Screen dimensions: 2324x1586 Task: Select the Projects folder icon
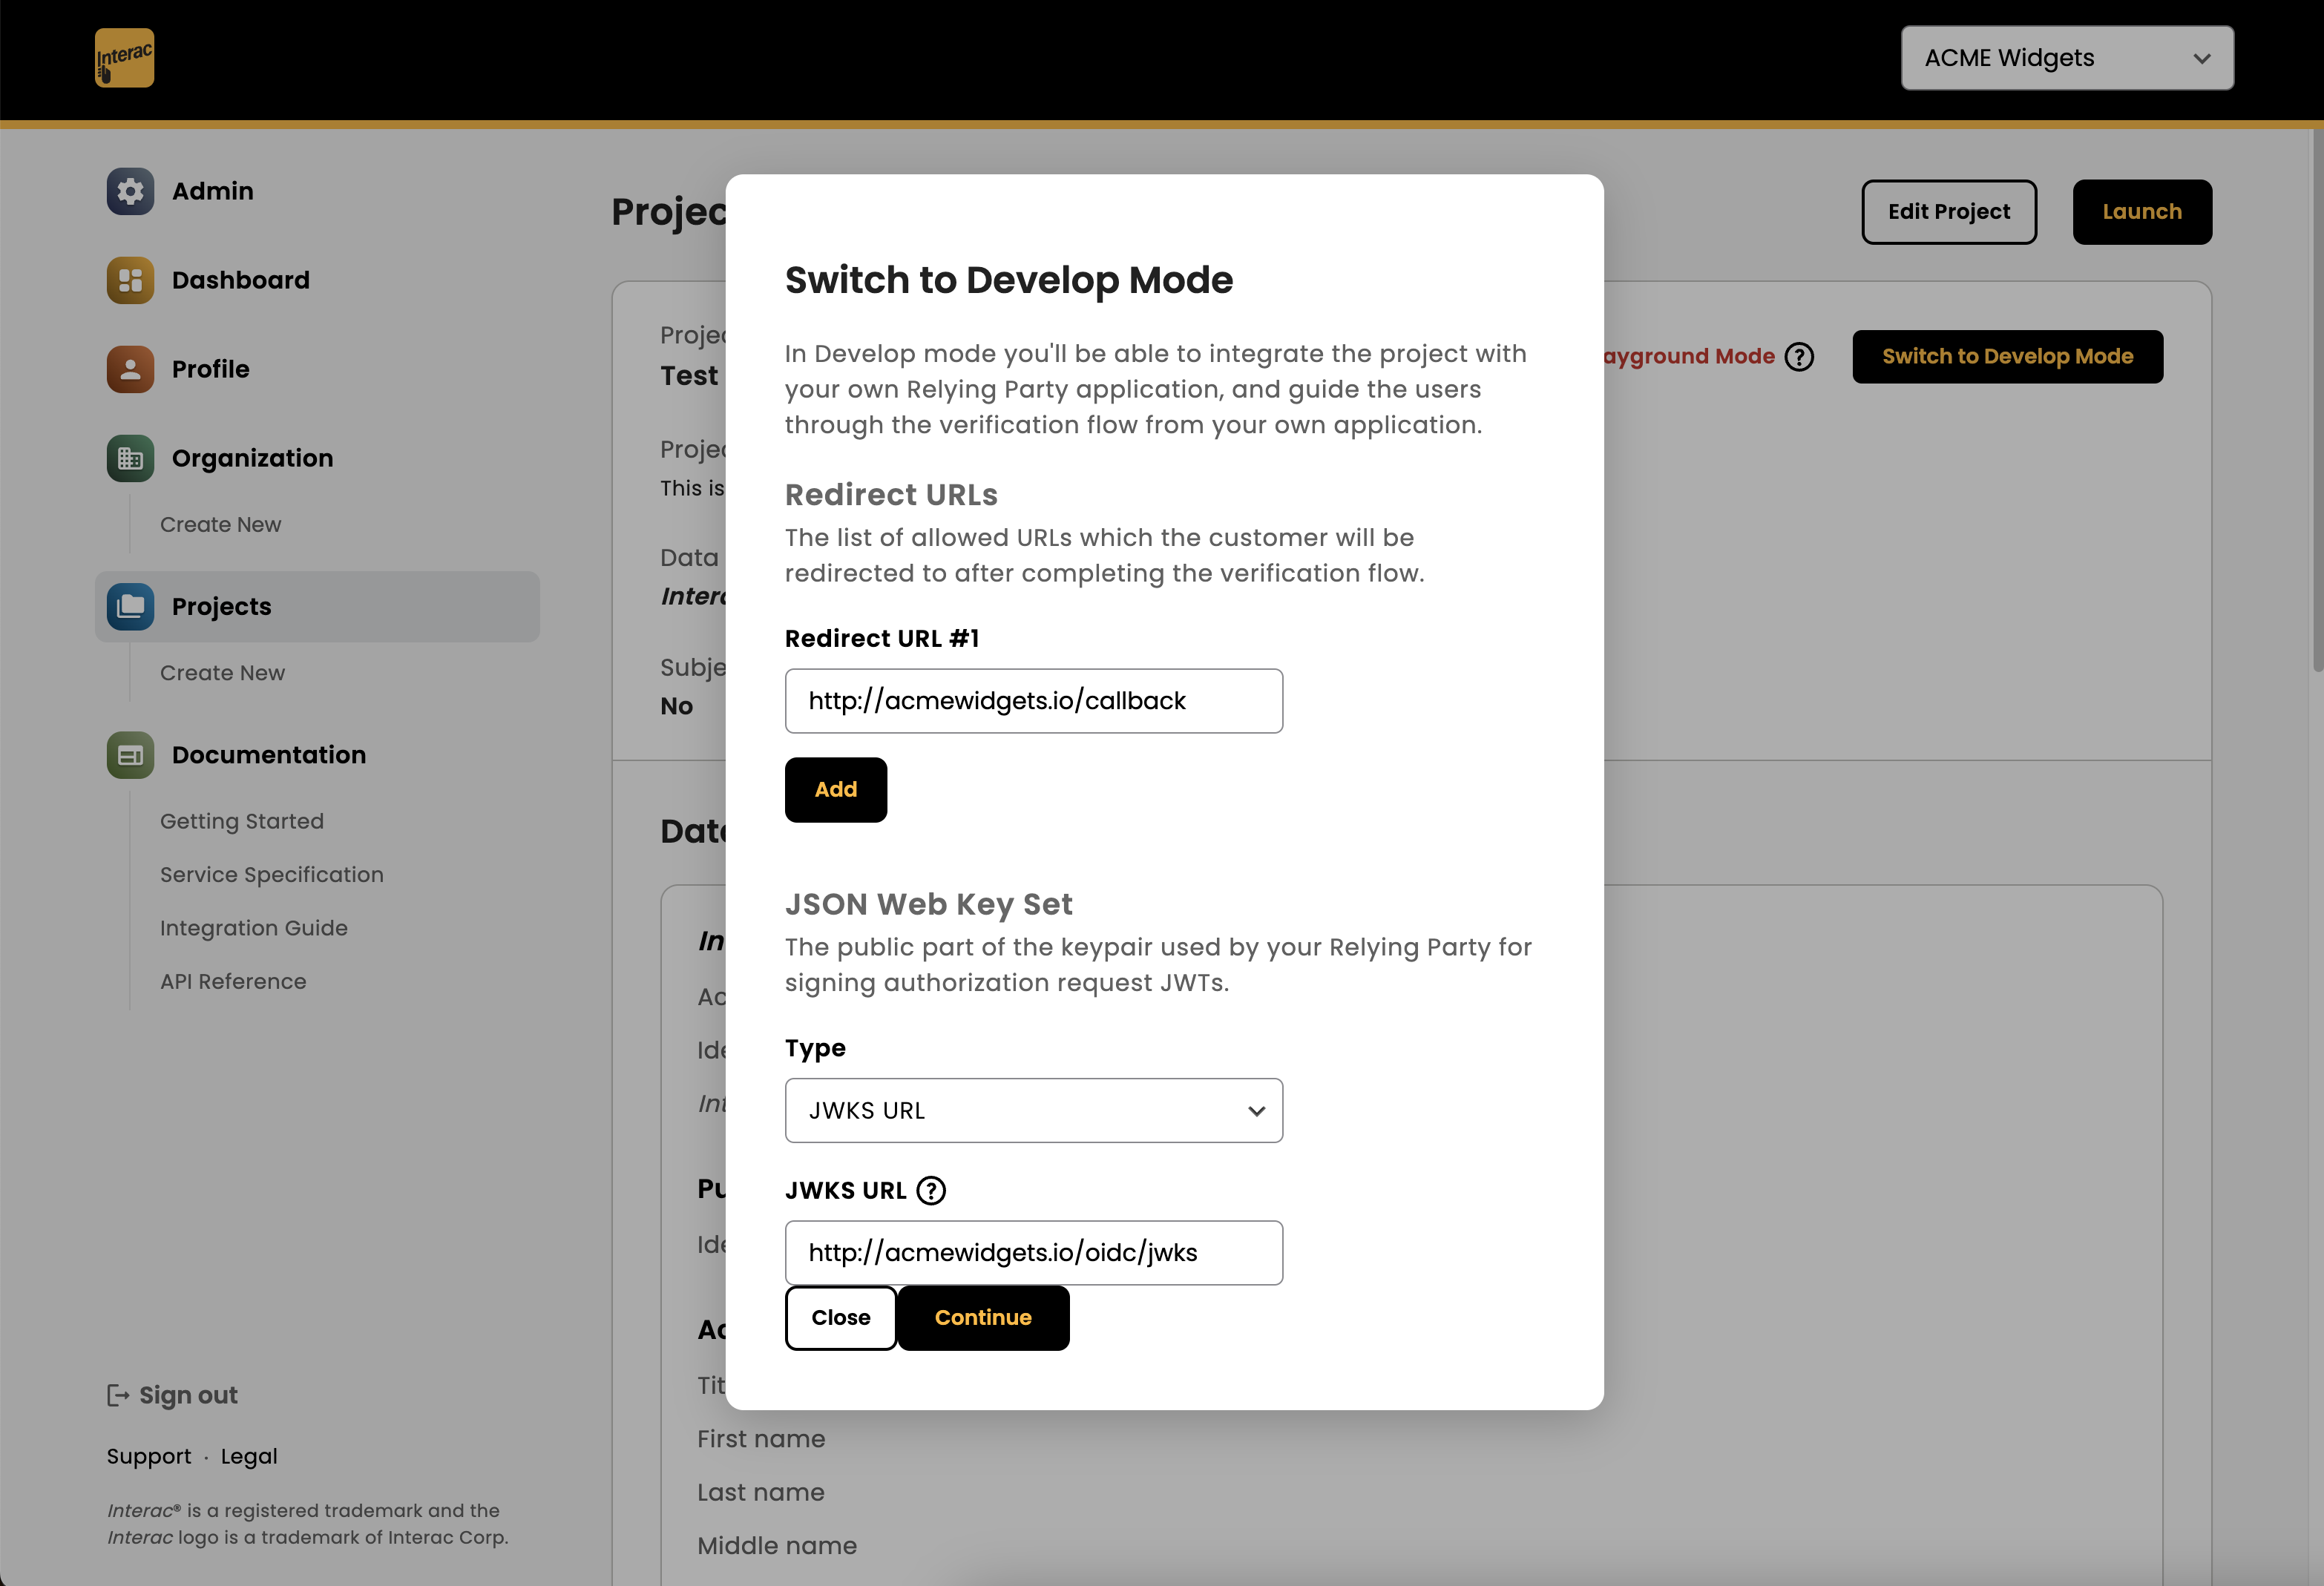(x=129, y=606)
